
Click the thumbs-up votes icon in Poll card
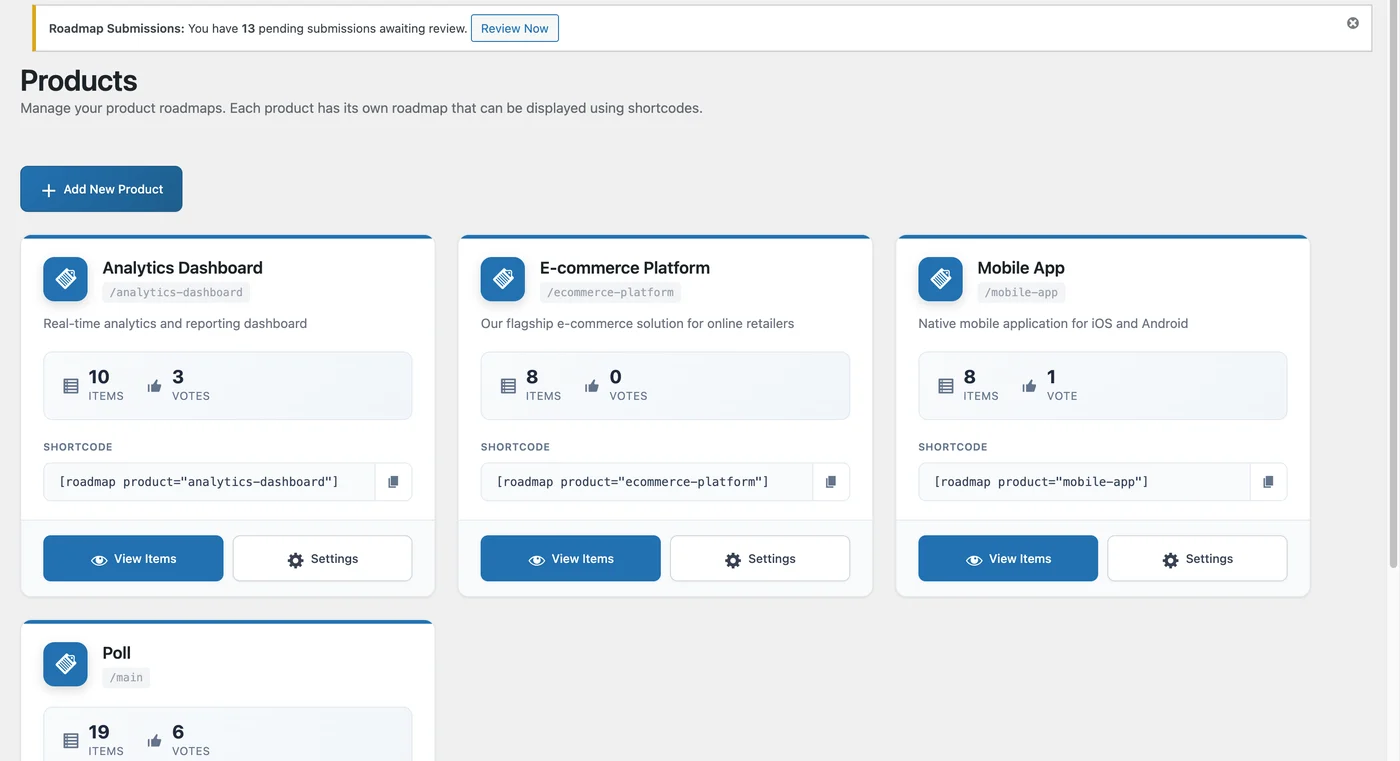pos(154,741)
